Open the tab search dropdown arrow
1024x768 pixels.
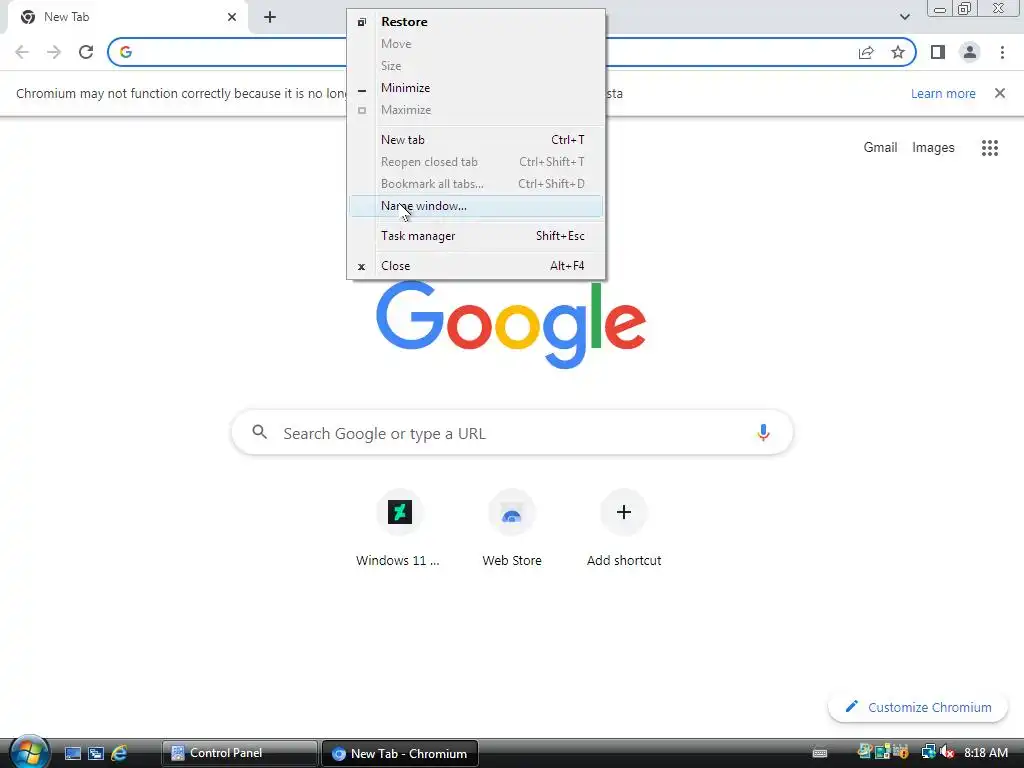[x=904, y=17]
